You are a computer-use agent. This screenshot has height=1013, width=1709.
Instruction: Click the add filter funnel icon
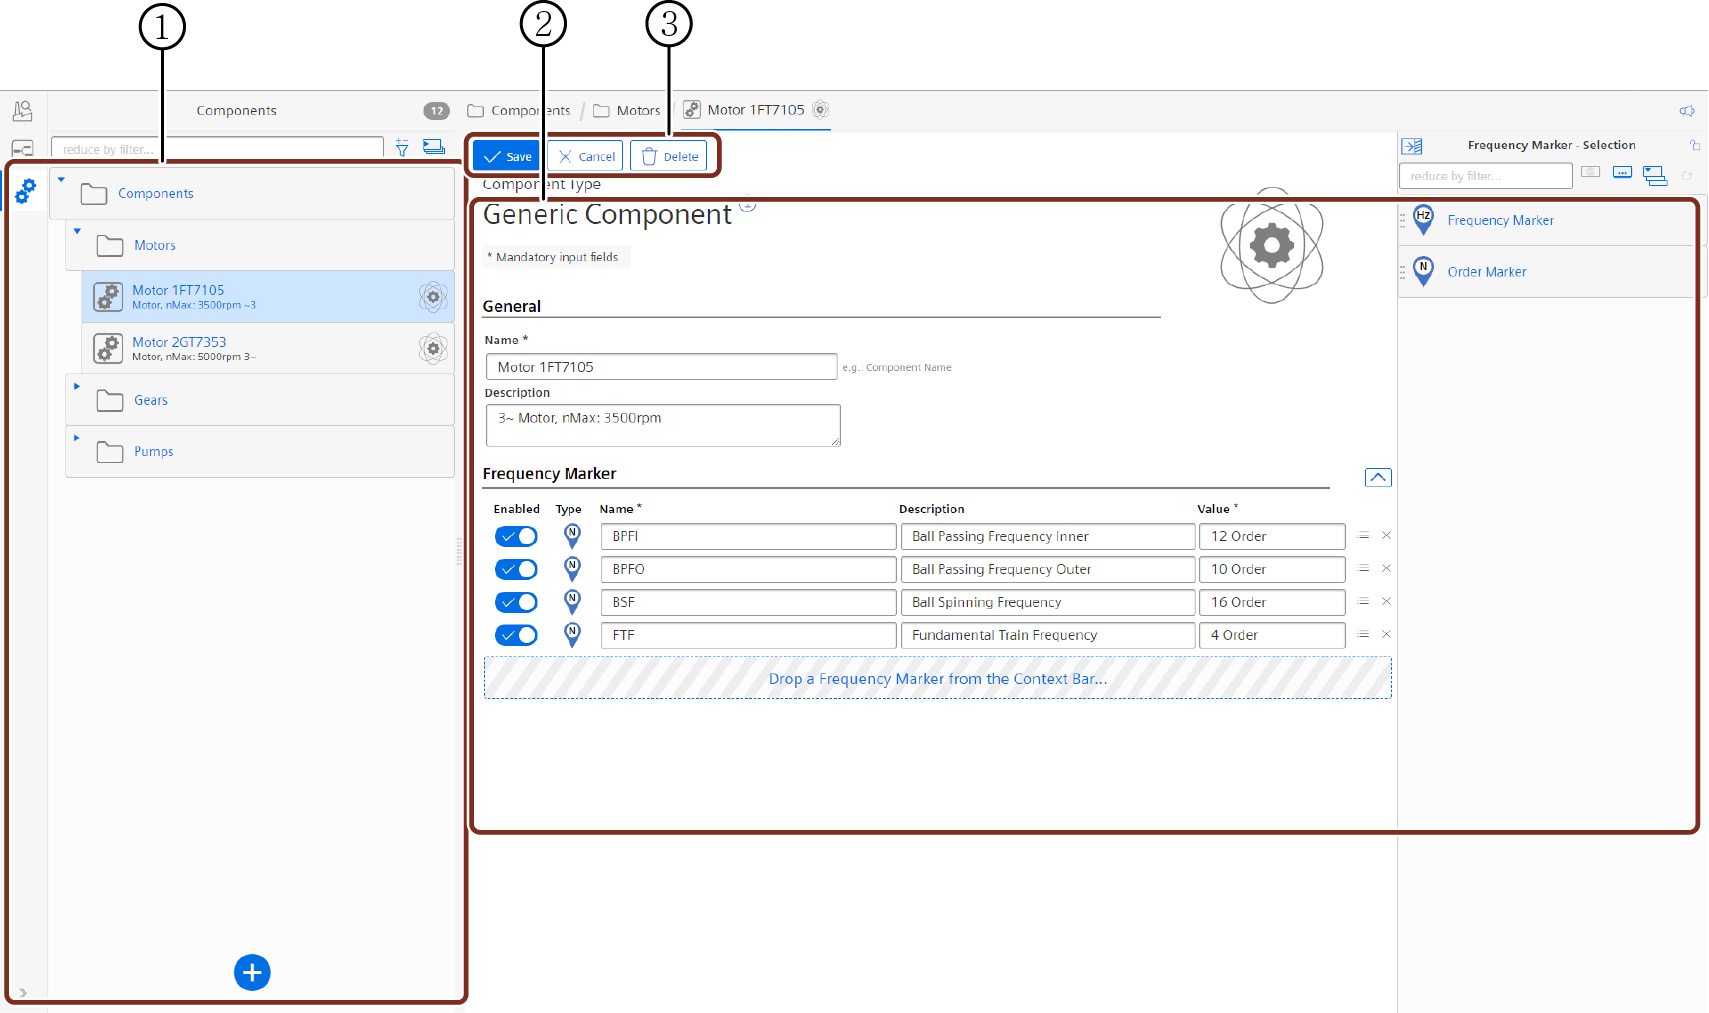tap(402, 148)
